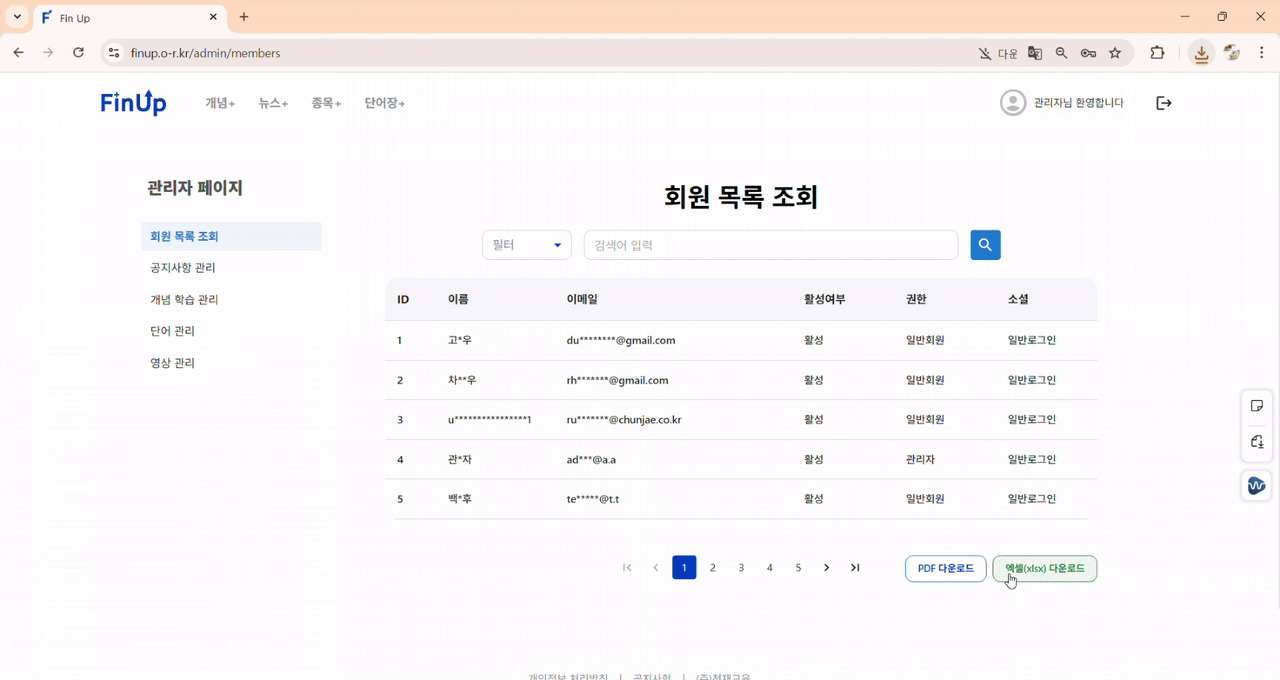The width and height of the screenshot is (1280, 680).
Task: Click the browser reload icon
Action: pyautogui.click(x=78, y=52)
